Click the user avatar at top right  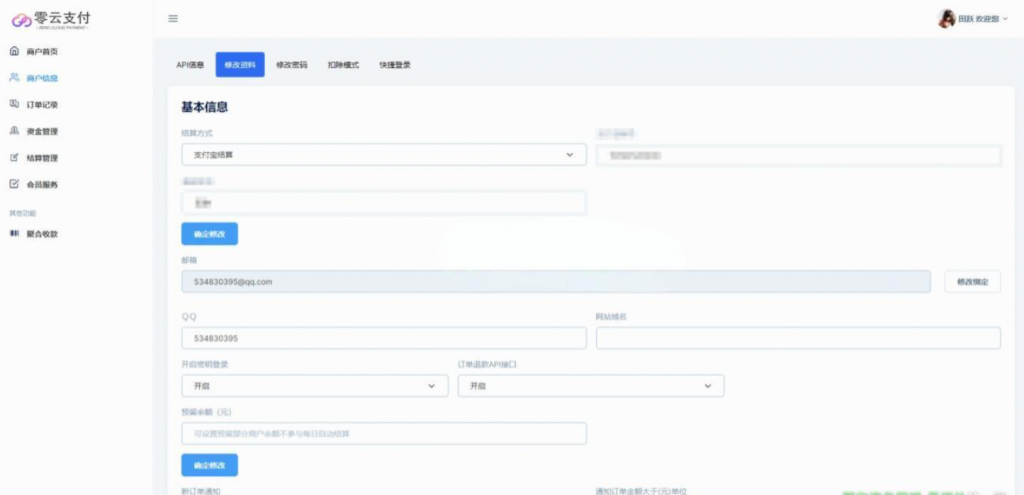pos(946,19)
